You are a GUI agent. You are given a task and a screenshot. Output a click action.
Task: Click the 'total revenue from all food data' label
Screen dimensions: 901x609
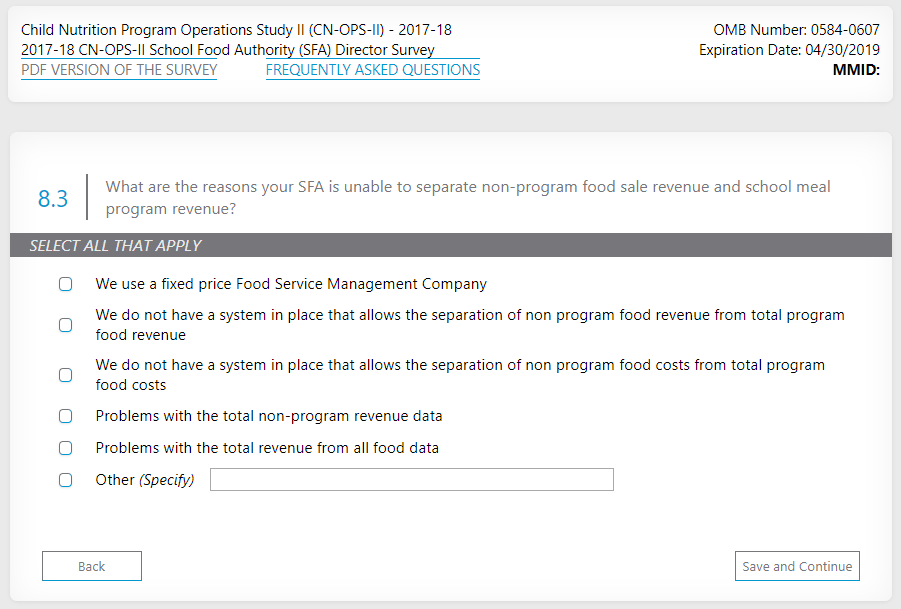267,448
